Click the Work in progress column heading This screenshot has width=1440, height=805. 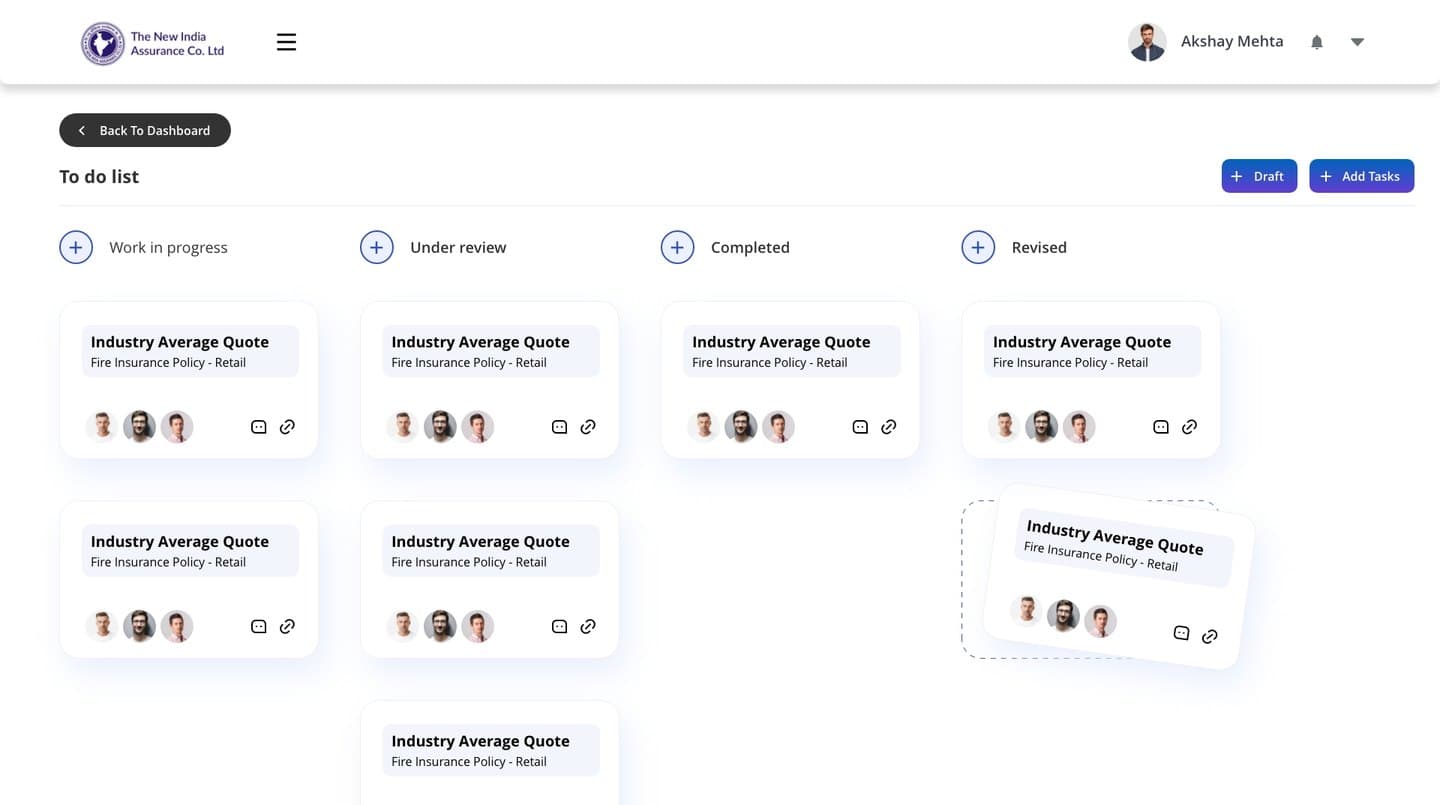click(168, 247)
